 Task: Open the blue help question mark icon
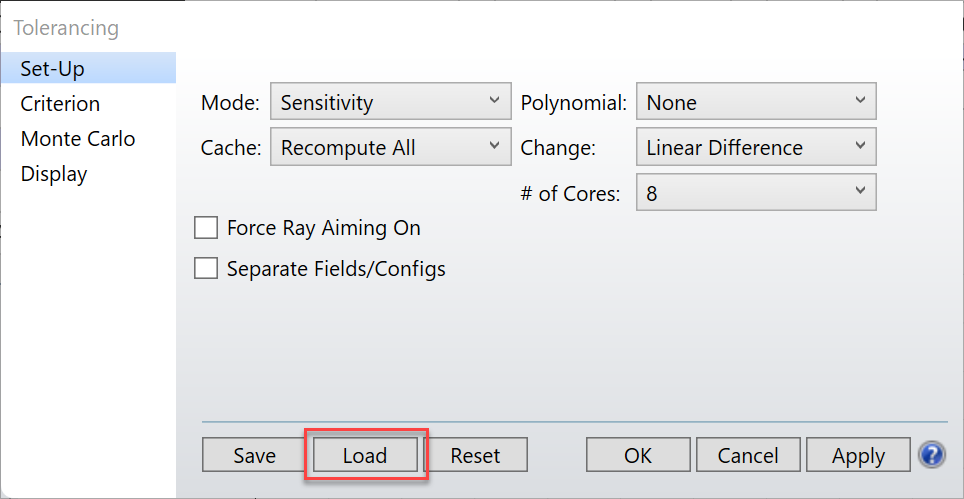(931, 455)
